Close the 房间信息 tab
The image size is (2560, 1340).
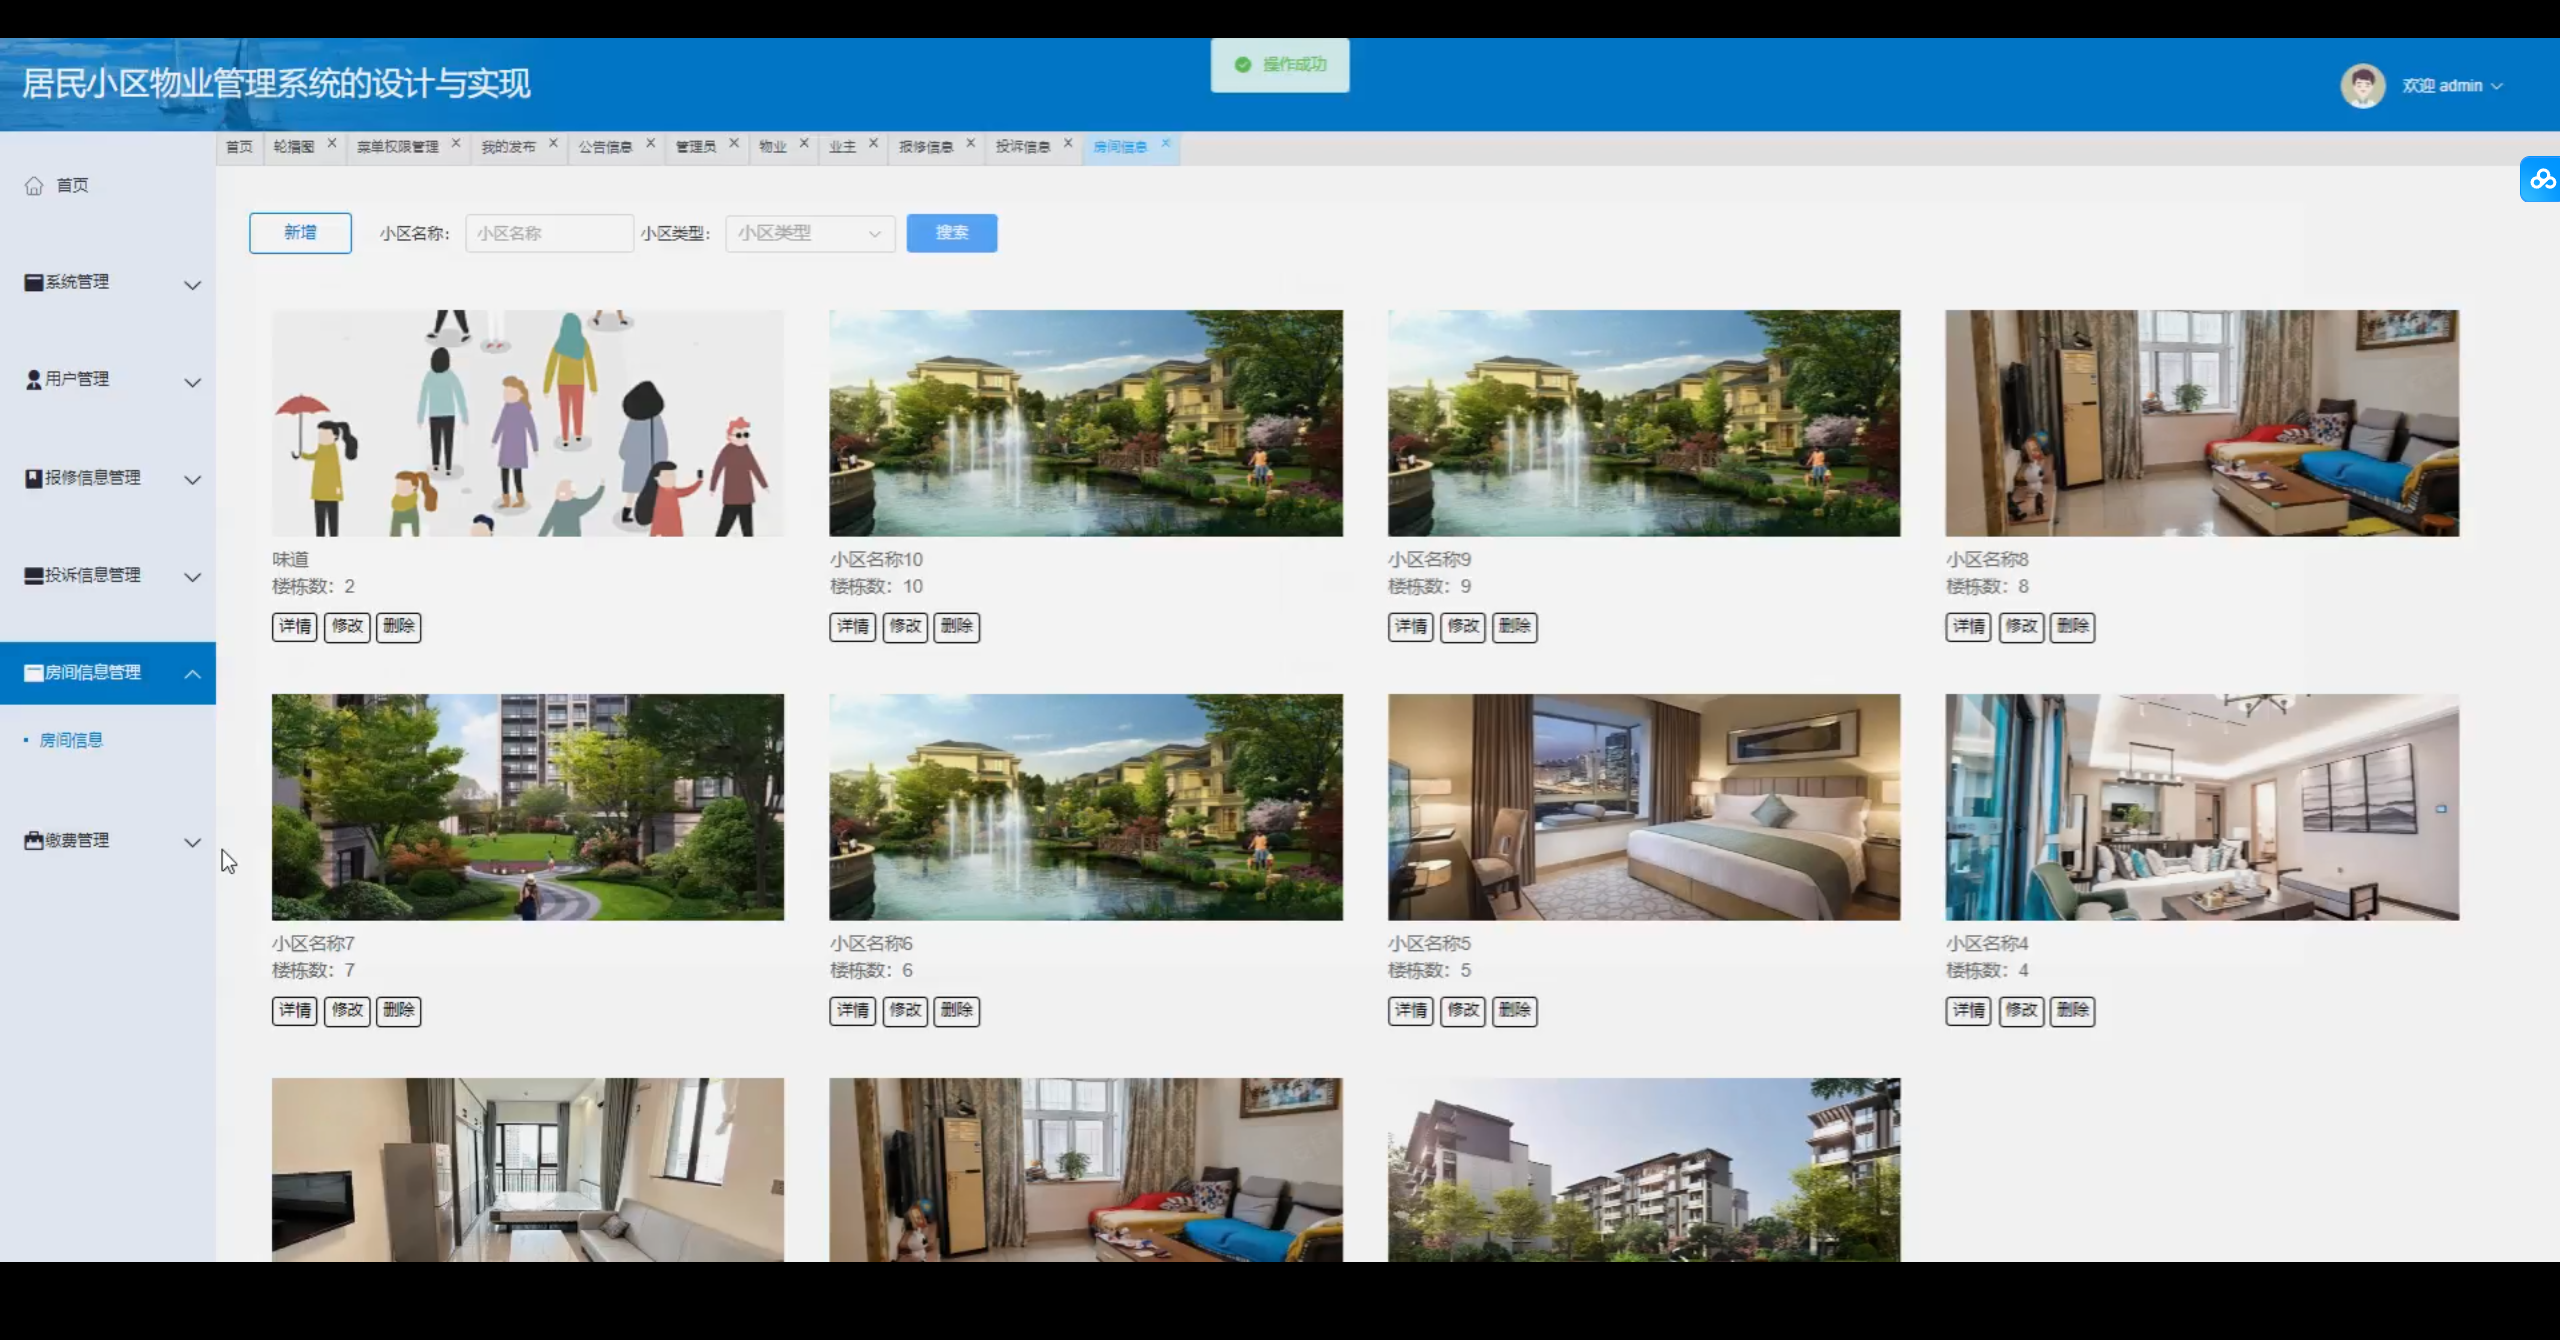click(x=1166, y=143)
